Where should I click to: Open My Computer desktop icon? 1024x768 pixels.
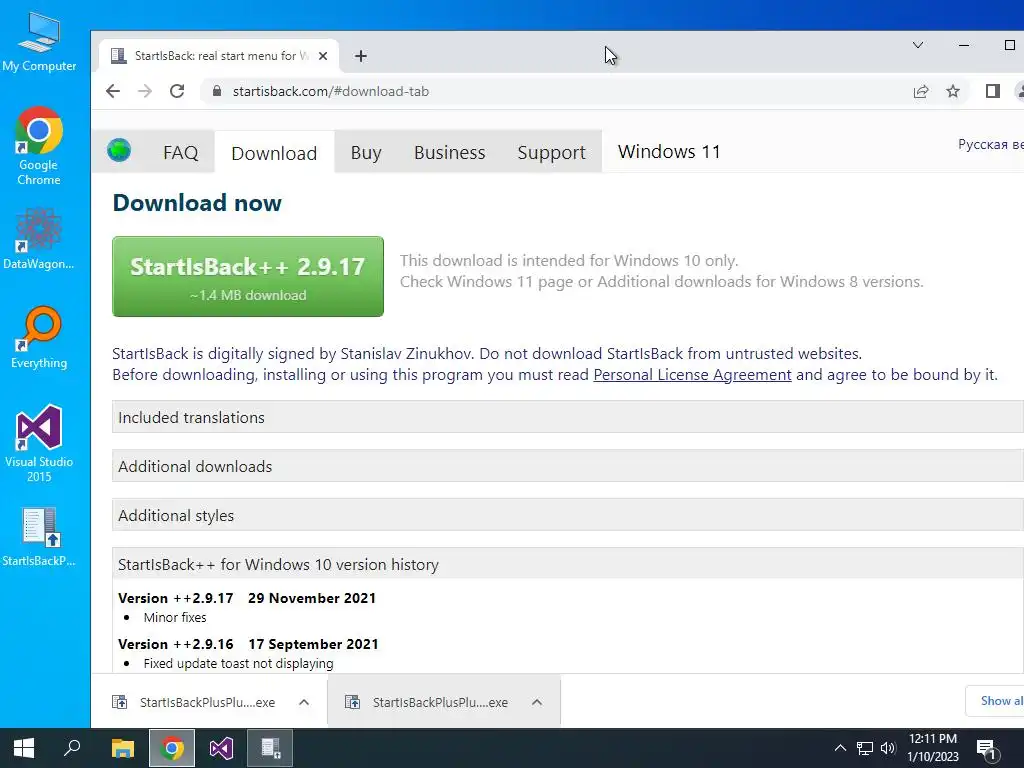39,42
